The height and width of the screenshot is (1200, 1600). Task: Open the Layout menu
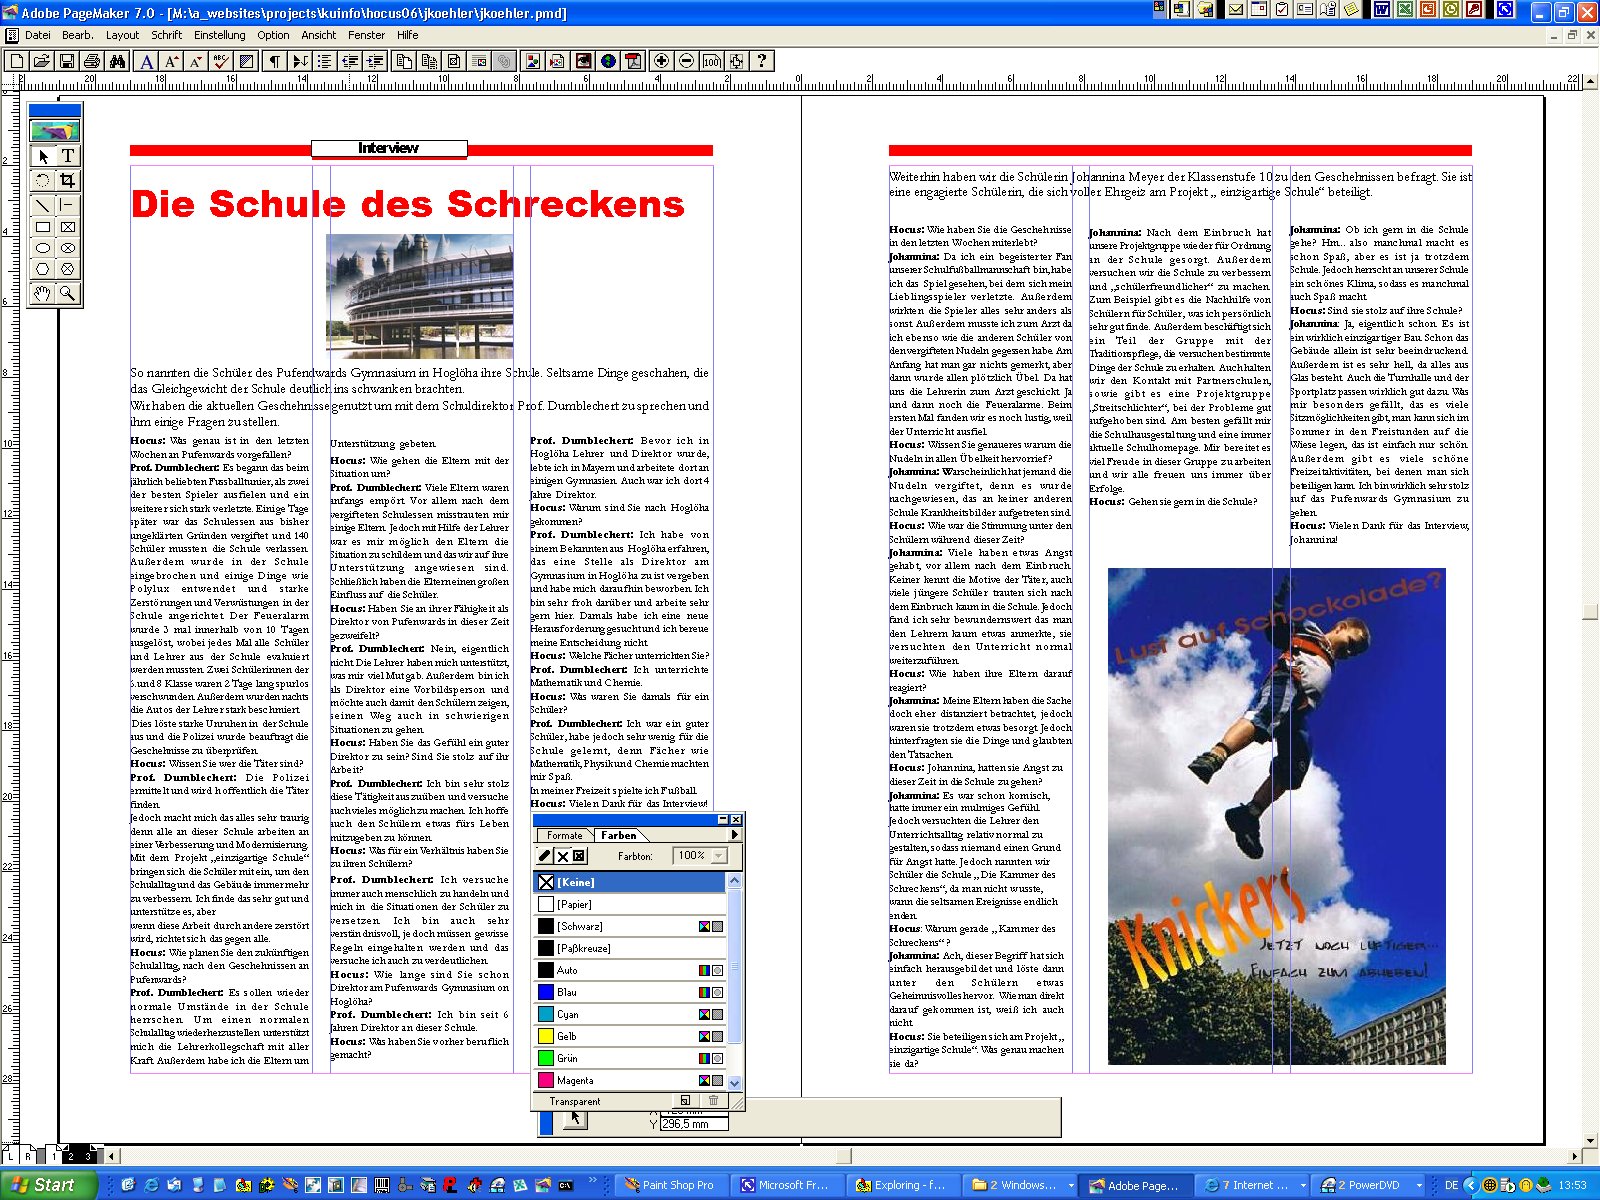point(123,35)
